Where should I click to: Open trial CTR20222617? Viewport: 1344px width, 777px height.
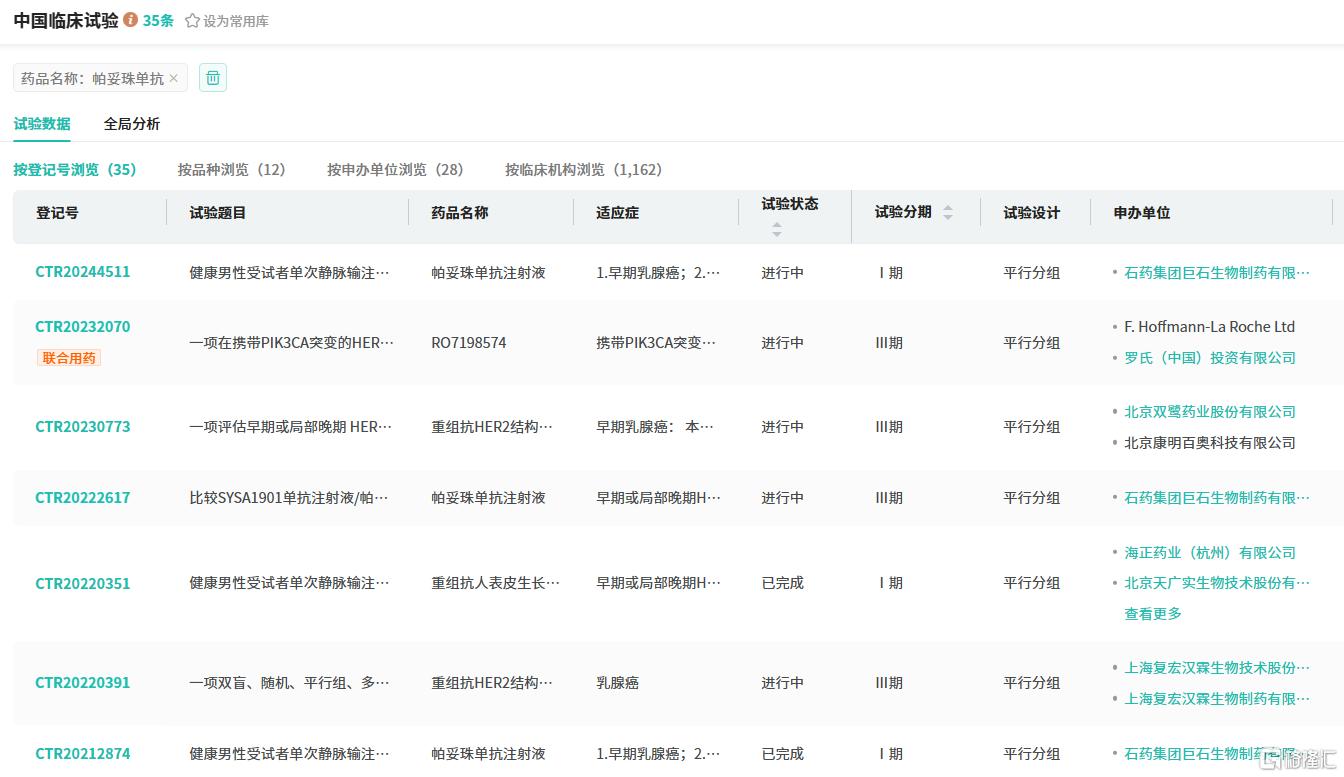click(x=83, y=498)
